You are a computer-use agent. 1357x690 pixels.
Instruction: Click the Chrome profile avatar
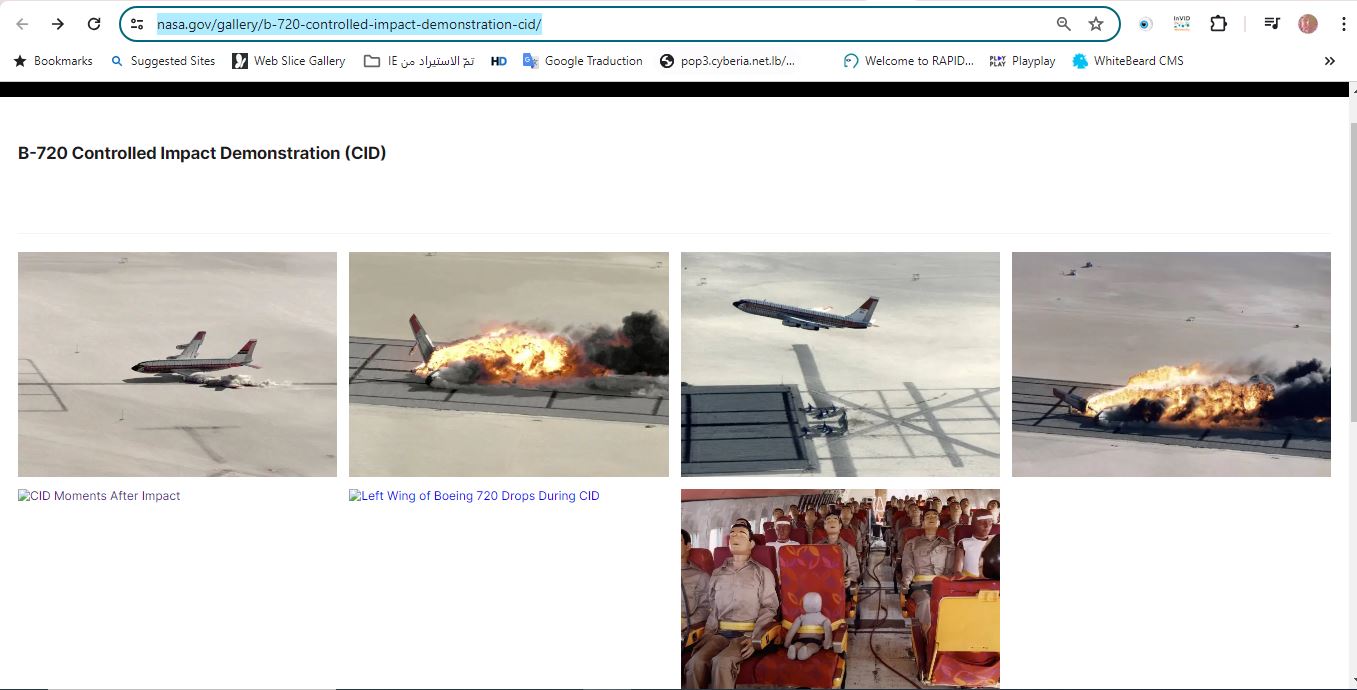point(1308,24)
